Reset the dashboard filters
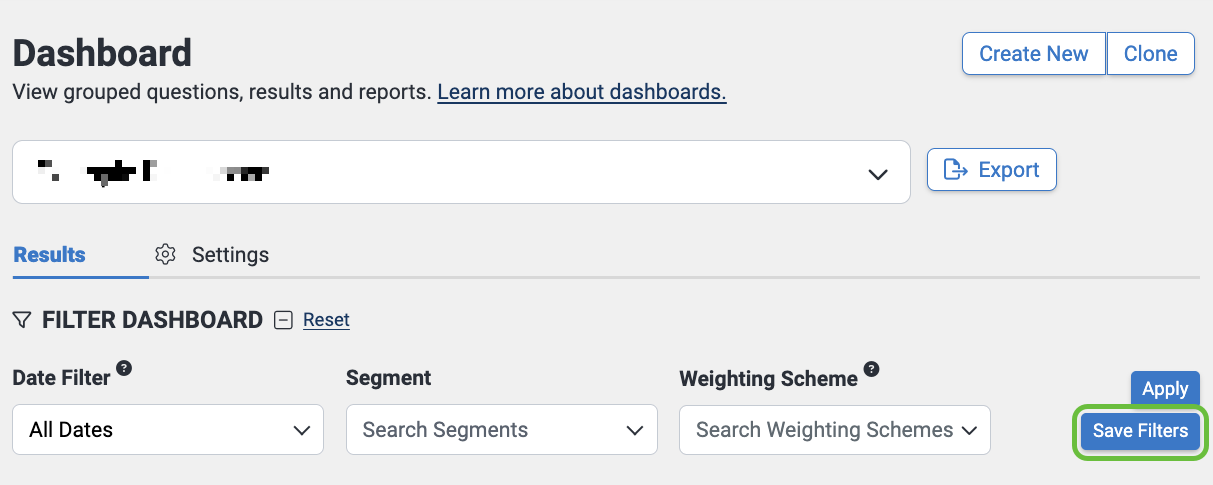 pyautogui.click(x=326, y=320)
